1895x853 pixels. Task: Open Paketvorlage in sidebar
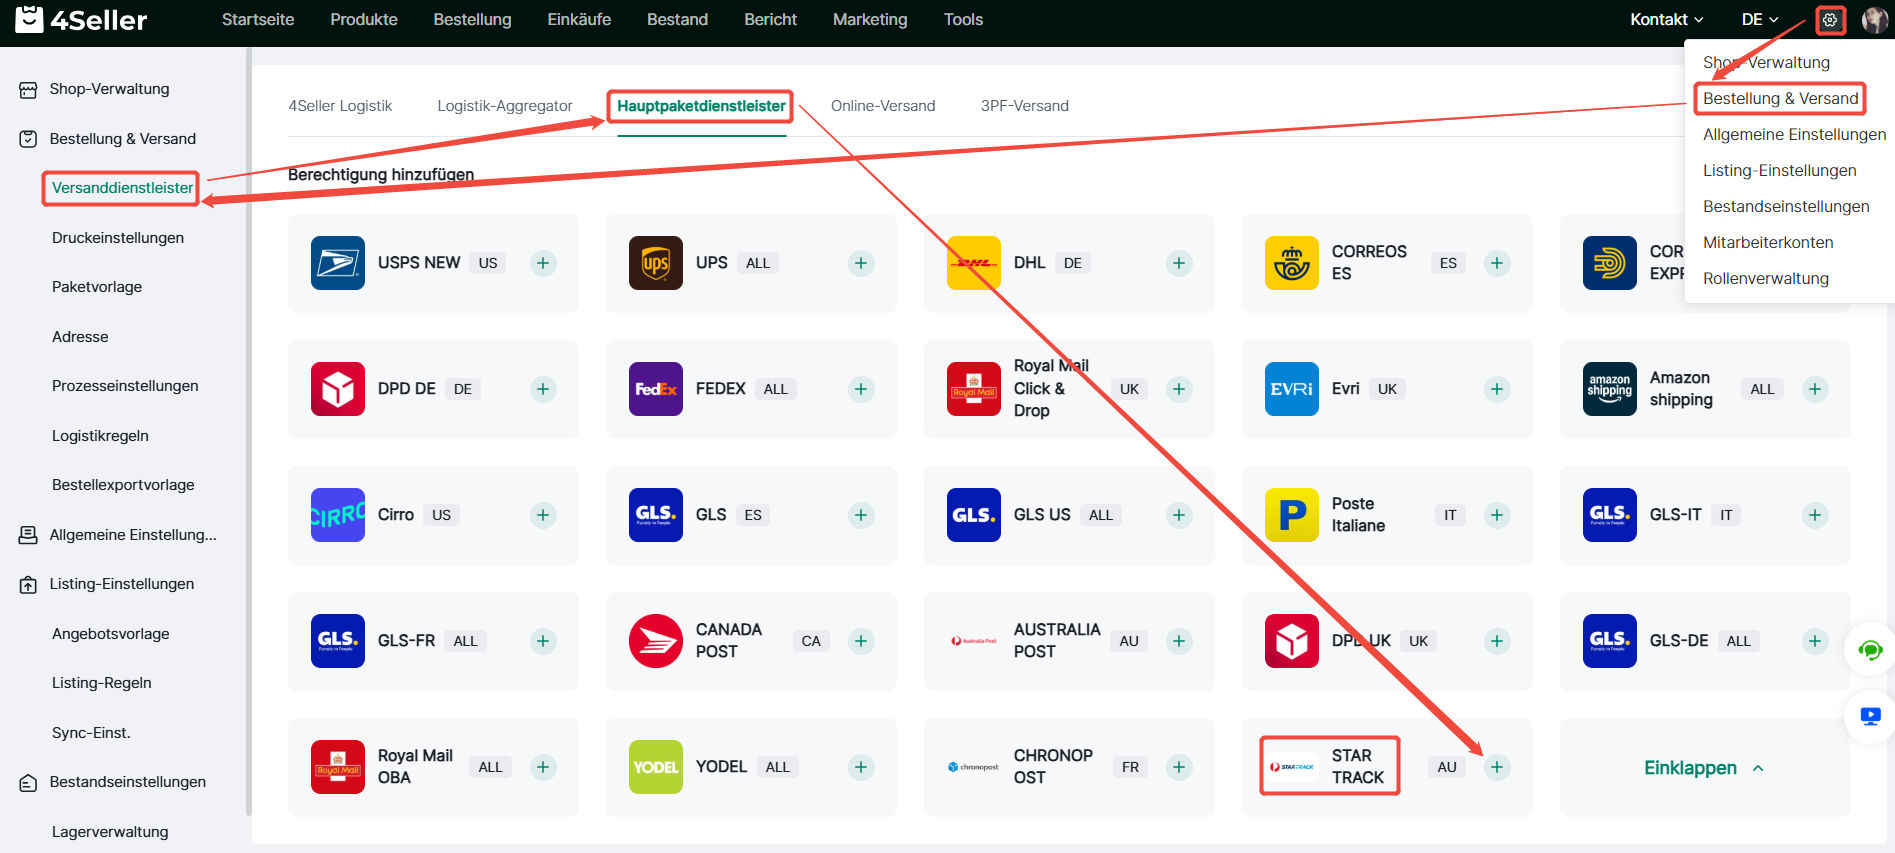tap(97, 287)
